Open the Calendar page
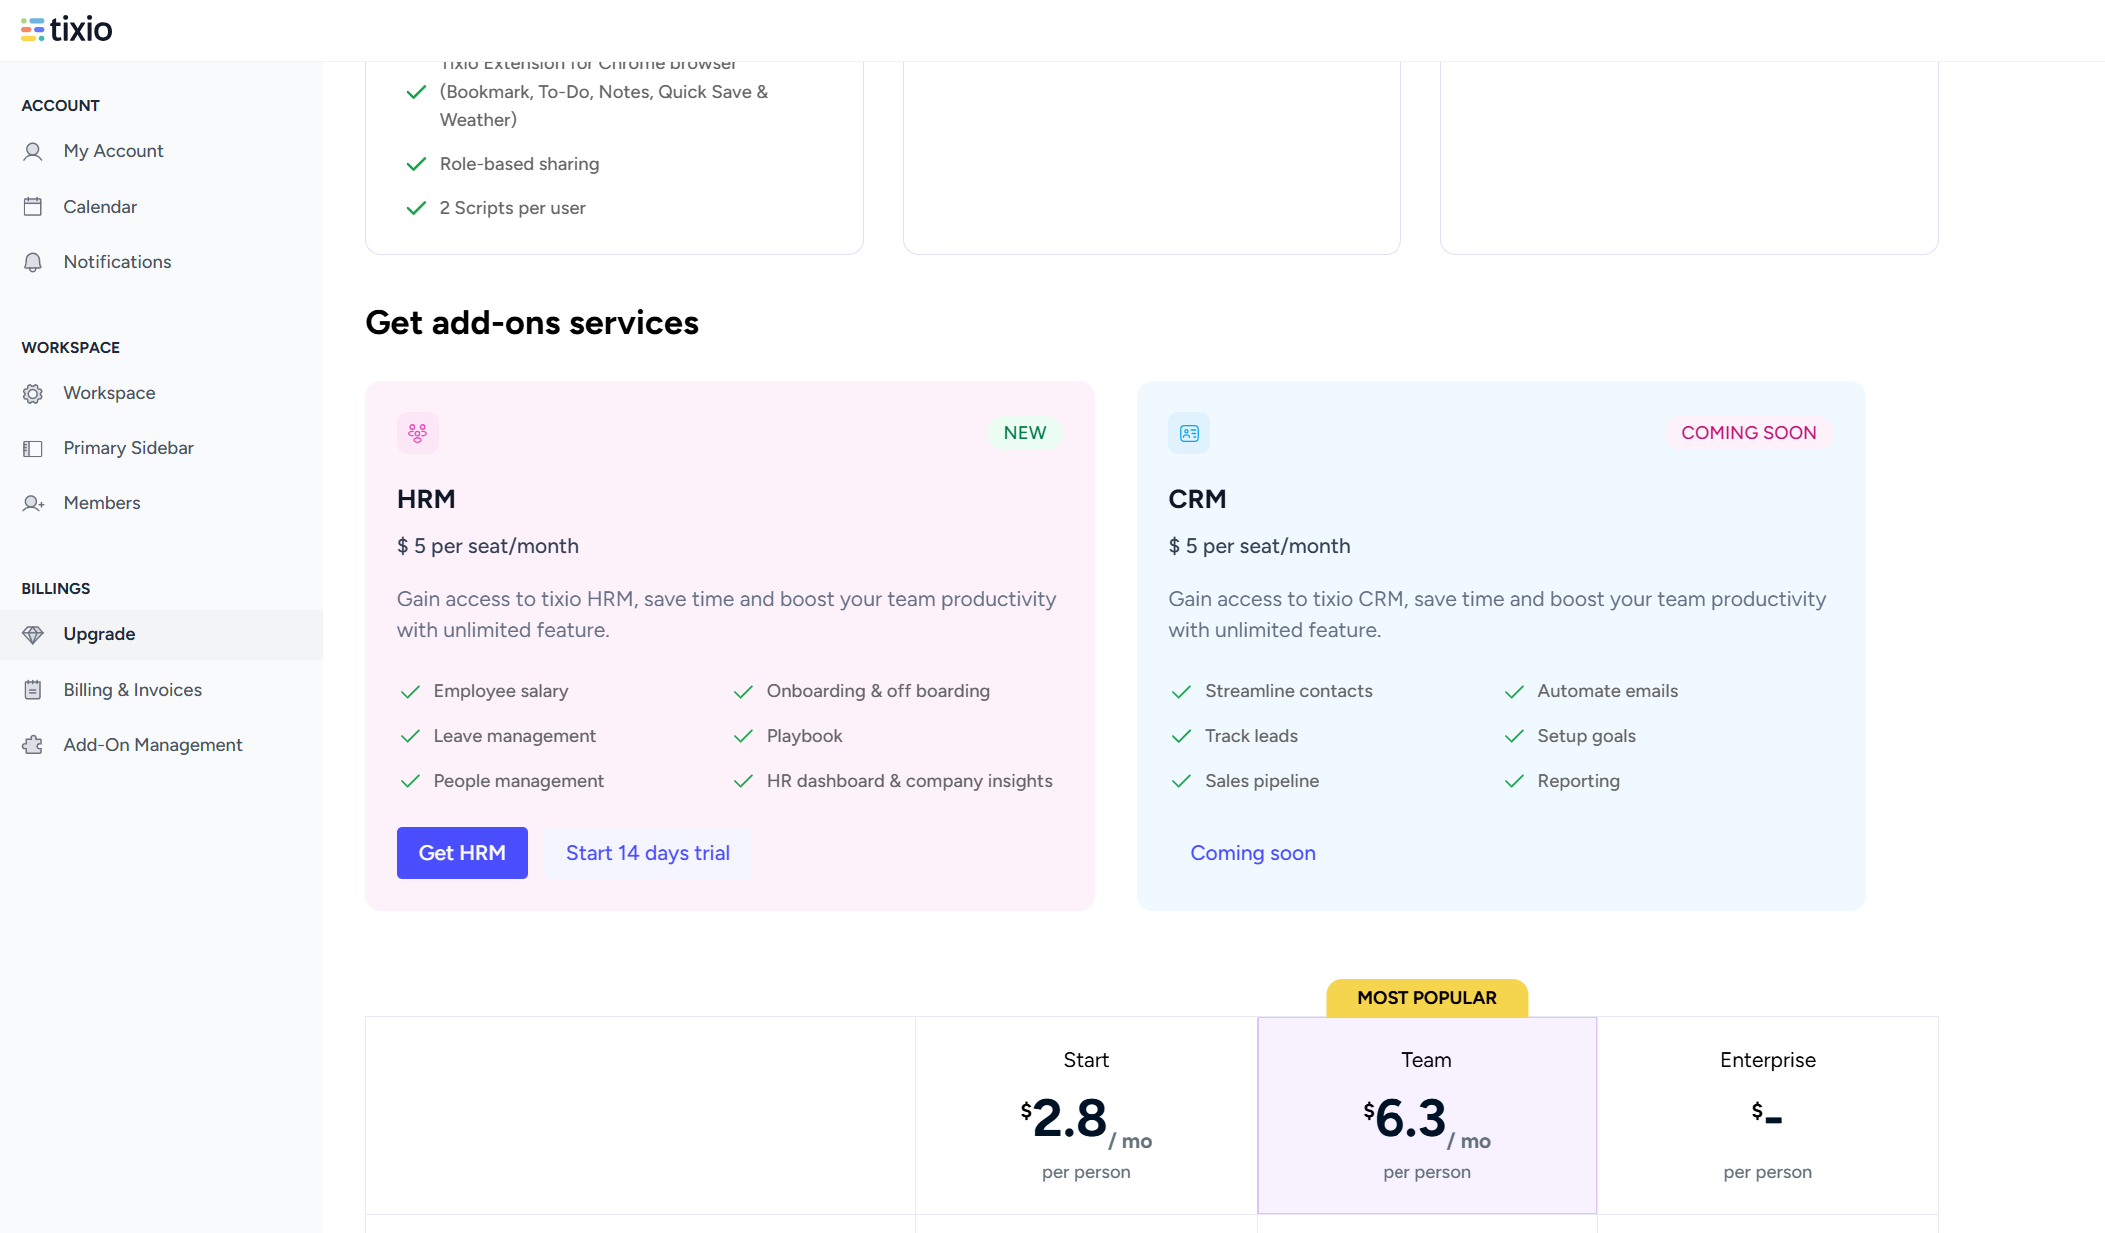Viewport: 2105px width, 1233px height. click(161, 207)
